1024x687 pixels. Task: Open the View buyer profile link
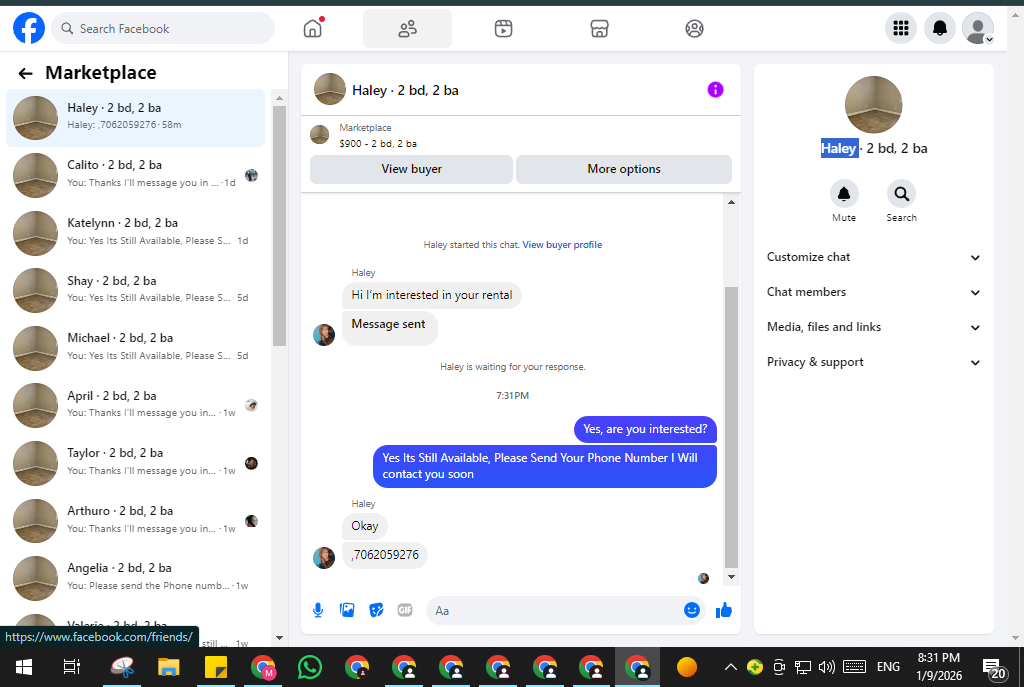click(x=562, y=245)
